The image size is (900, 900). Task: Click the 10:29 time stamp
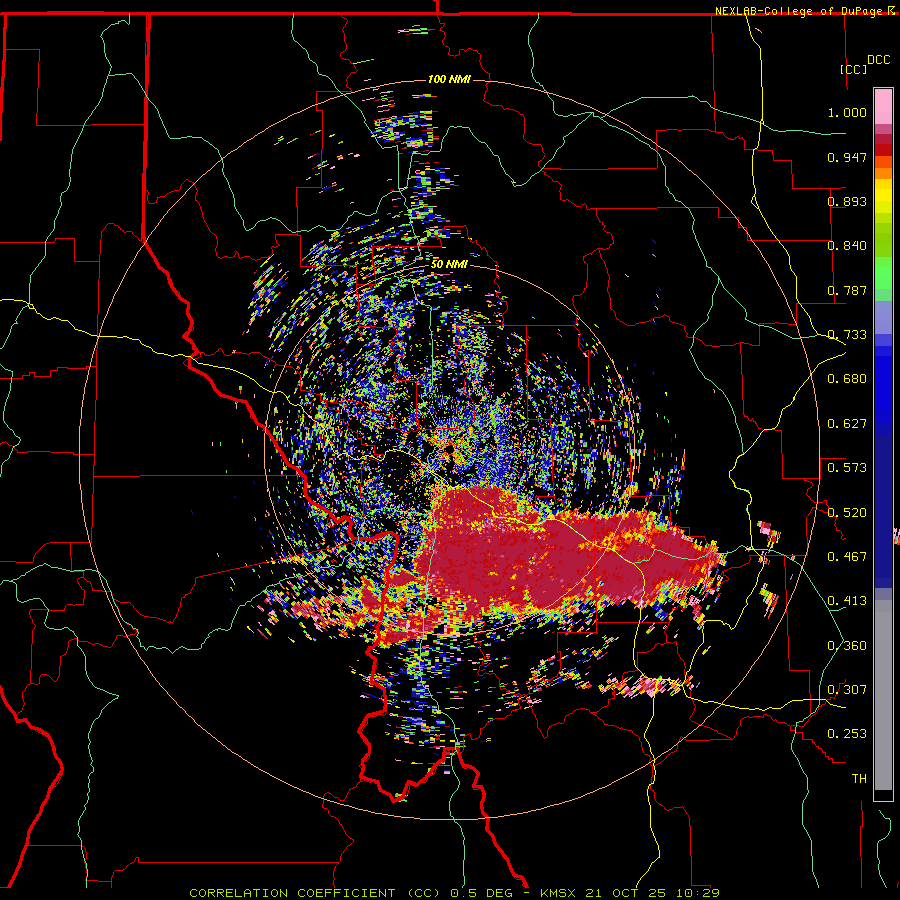[x=697, y=893]
